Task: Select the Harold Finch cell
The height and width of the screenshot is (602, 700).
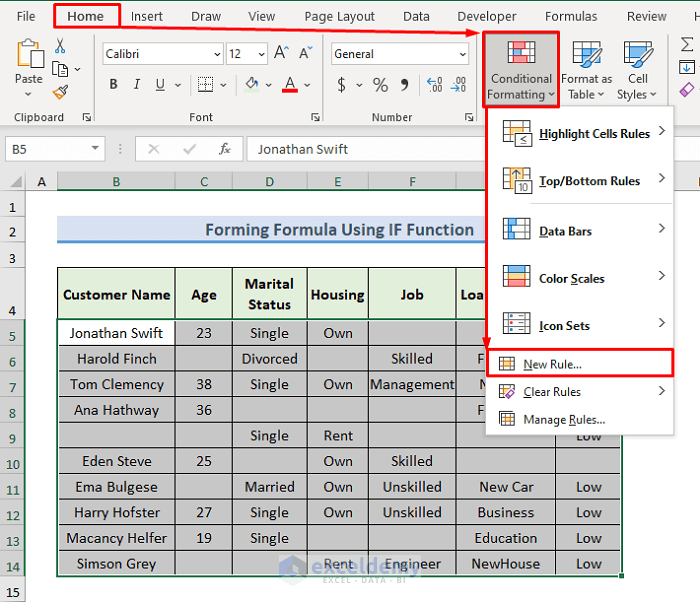Action: [x=117, y=359]
